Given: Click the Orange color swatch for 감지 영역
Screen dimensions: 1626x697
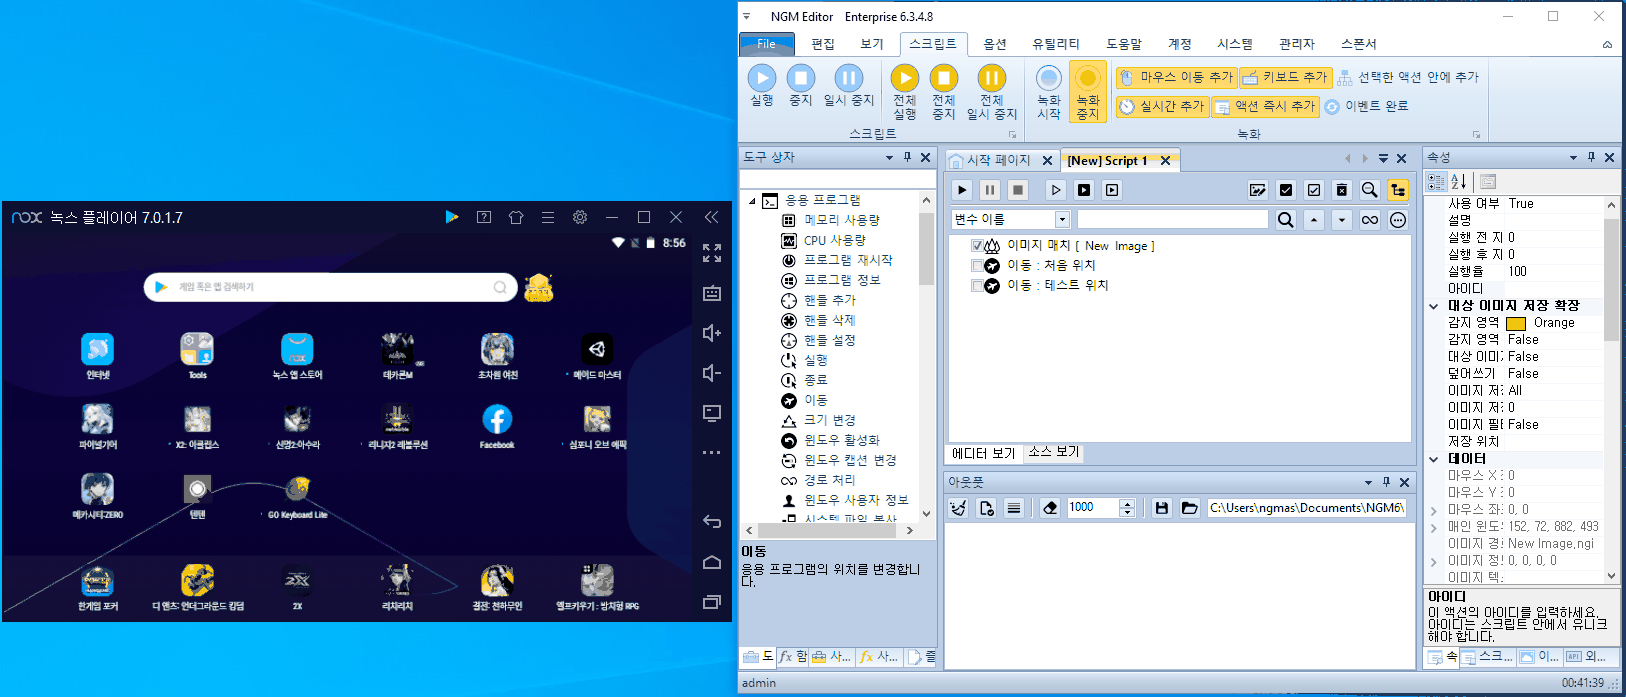Looking at the screenshot, I should pos(1516,324).
